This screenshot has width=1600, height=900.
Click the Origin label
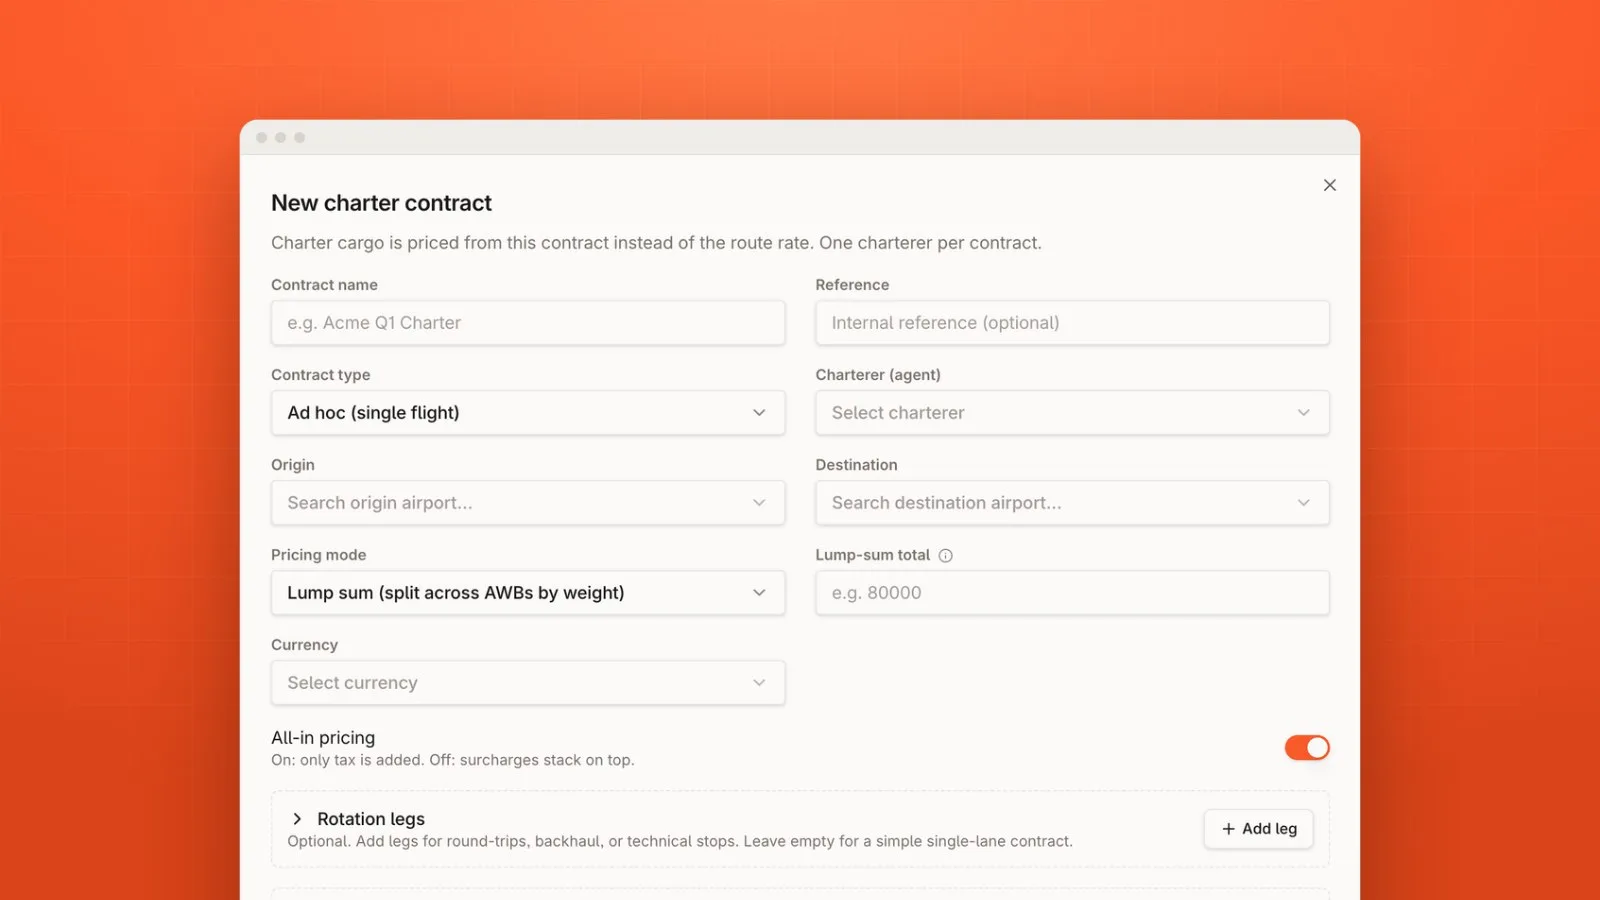tap(292, 465)
